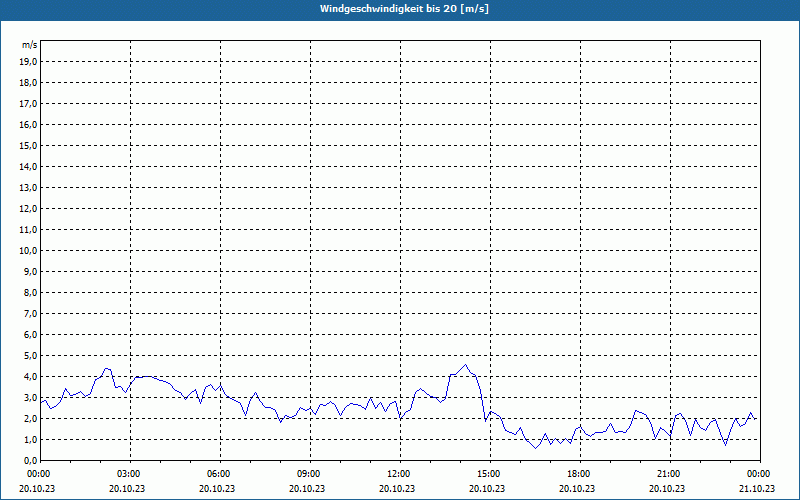This screenshot has width=800, height=500.
Task: Select the 20.10.23 date under 06:00
Action: [217, 488]
